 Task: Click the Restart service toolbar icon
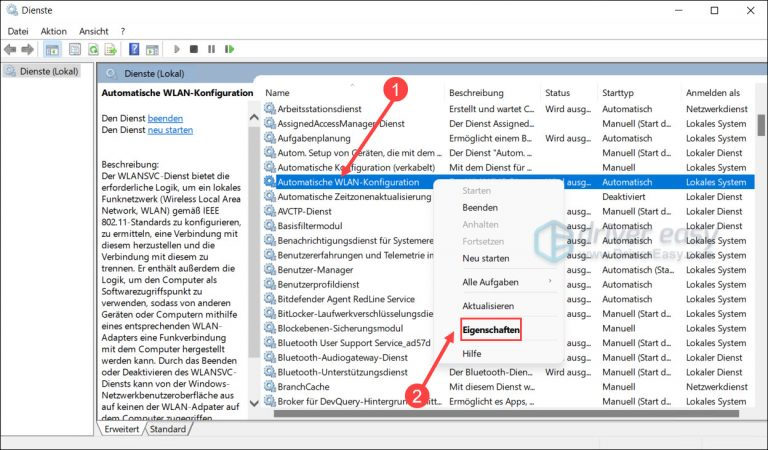click(x=231, y=48)
